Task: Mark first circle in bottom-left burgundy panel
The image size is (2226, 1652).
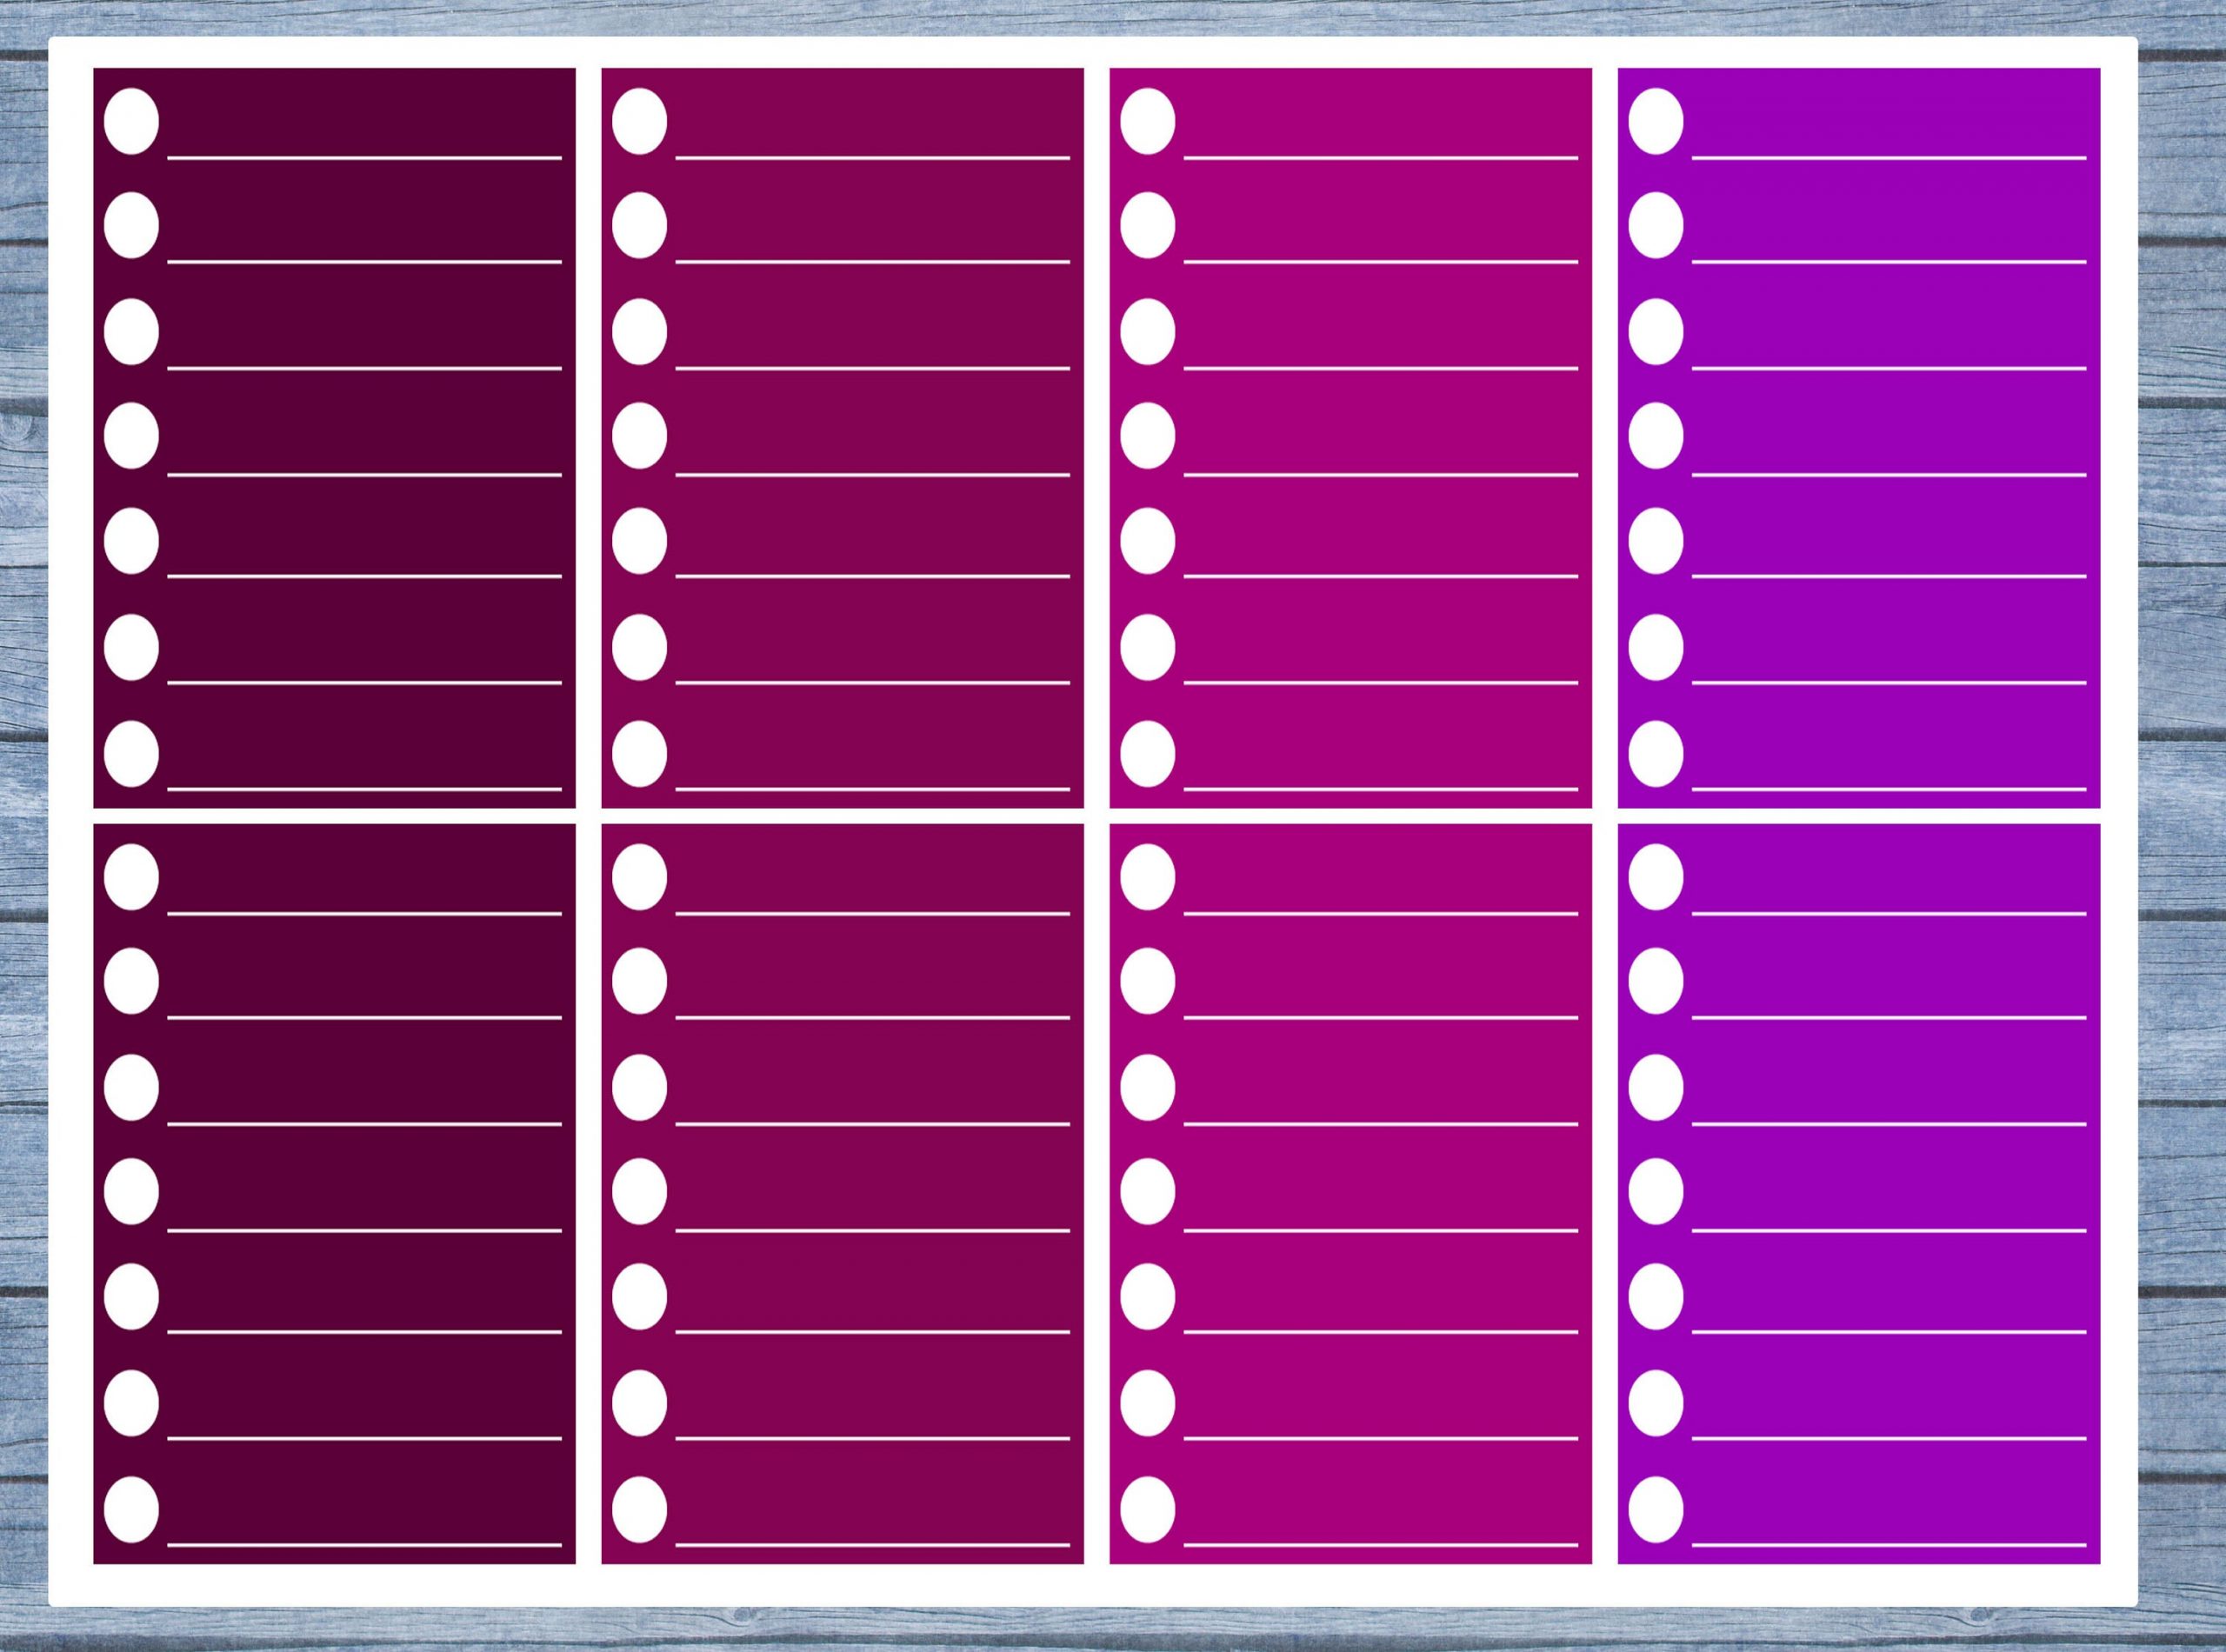Action: coord(131,877)
